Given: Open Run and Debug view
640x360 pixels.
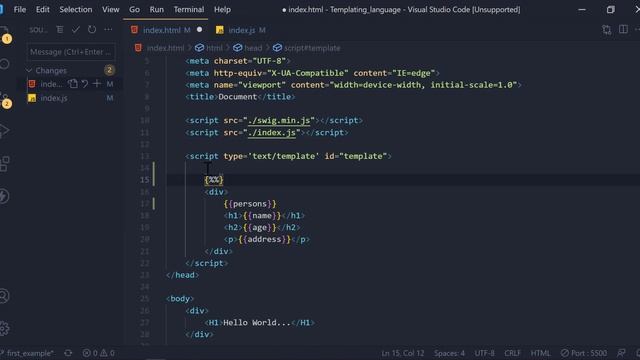Looking at the screenshot, I should (x=4, y=131).
